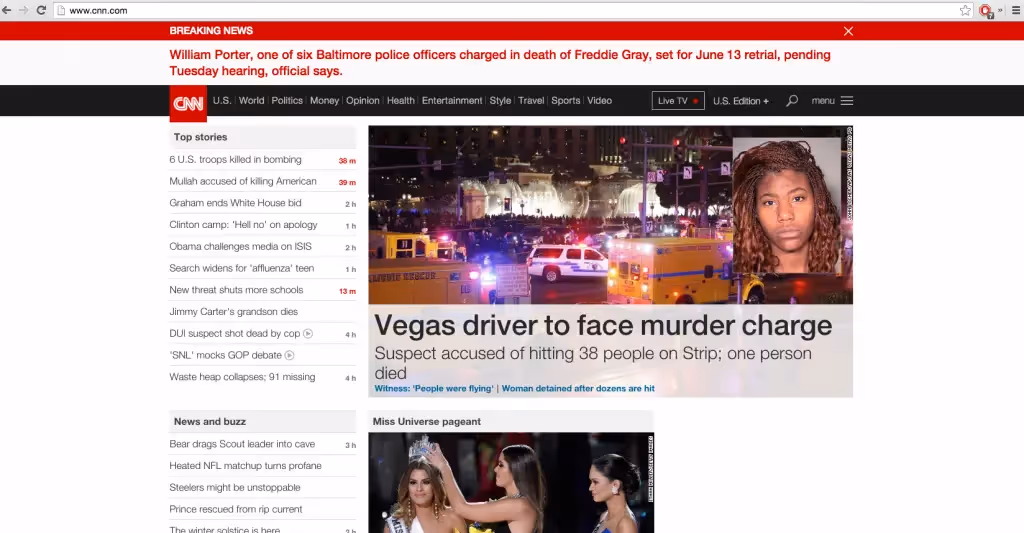Open U.S. navigation section
This screenshot has width=1024, height=533.
tap(221, 101)
